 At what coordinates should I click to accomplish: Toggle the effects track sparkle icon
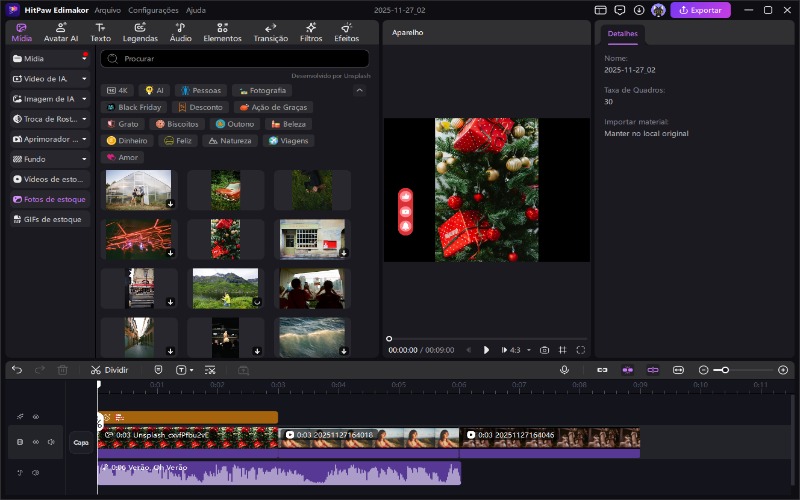[x=20, y=416]
